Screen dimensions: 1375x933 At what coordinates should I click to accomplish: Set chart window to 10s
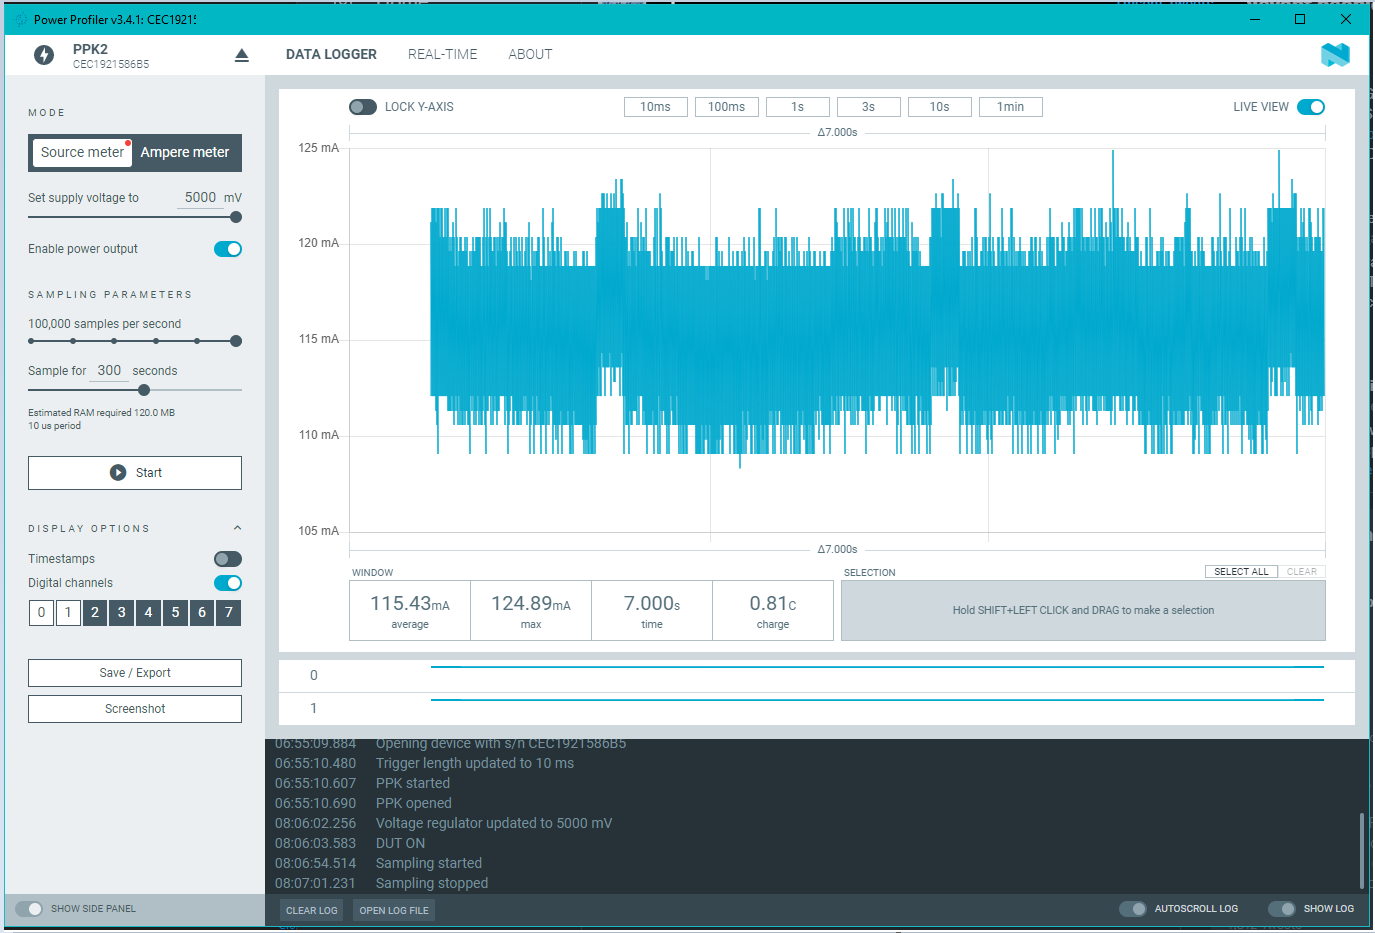click(x=940, y=107)
